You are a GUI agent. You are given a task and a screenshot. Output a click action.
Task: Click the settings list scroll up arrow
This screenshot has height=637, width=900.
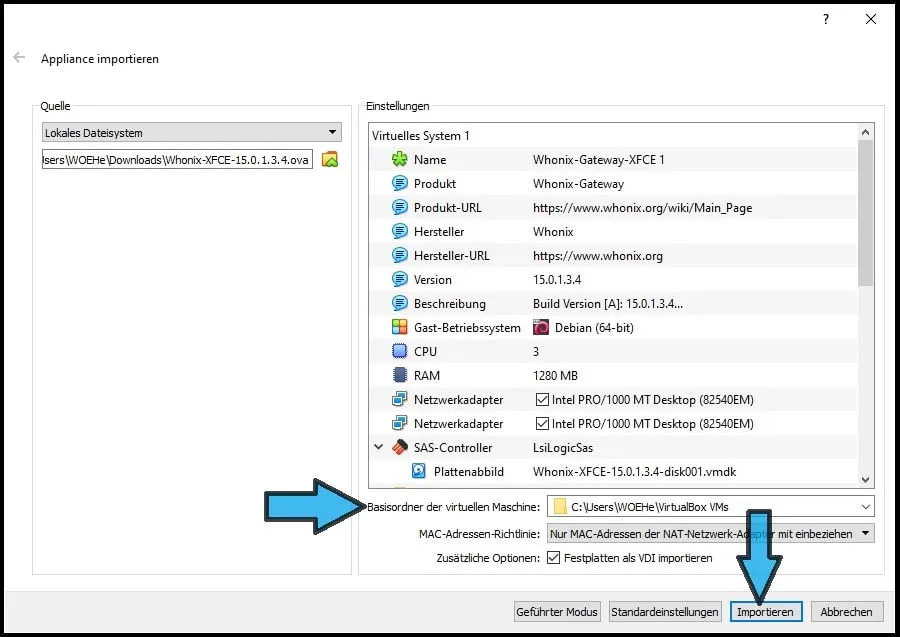tap(866, 132)
